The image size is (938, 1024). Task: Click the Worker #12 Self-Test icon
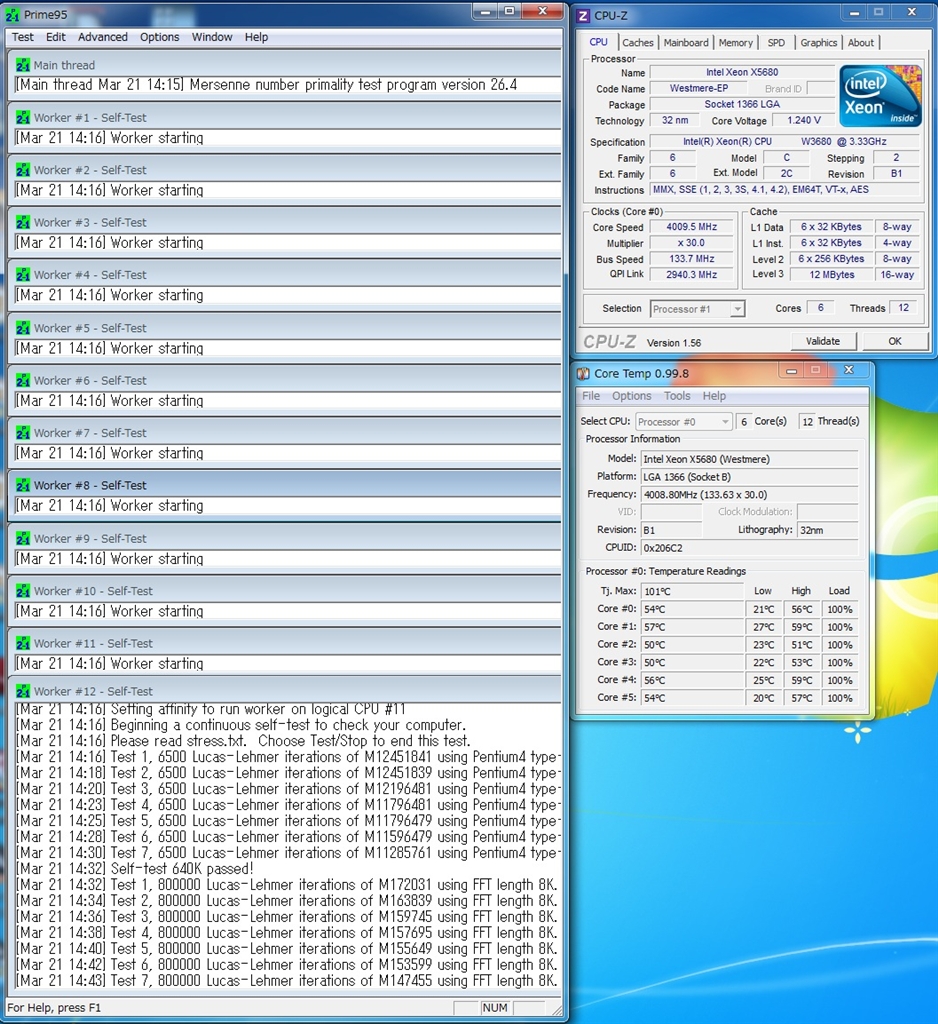pos(23,691)
